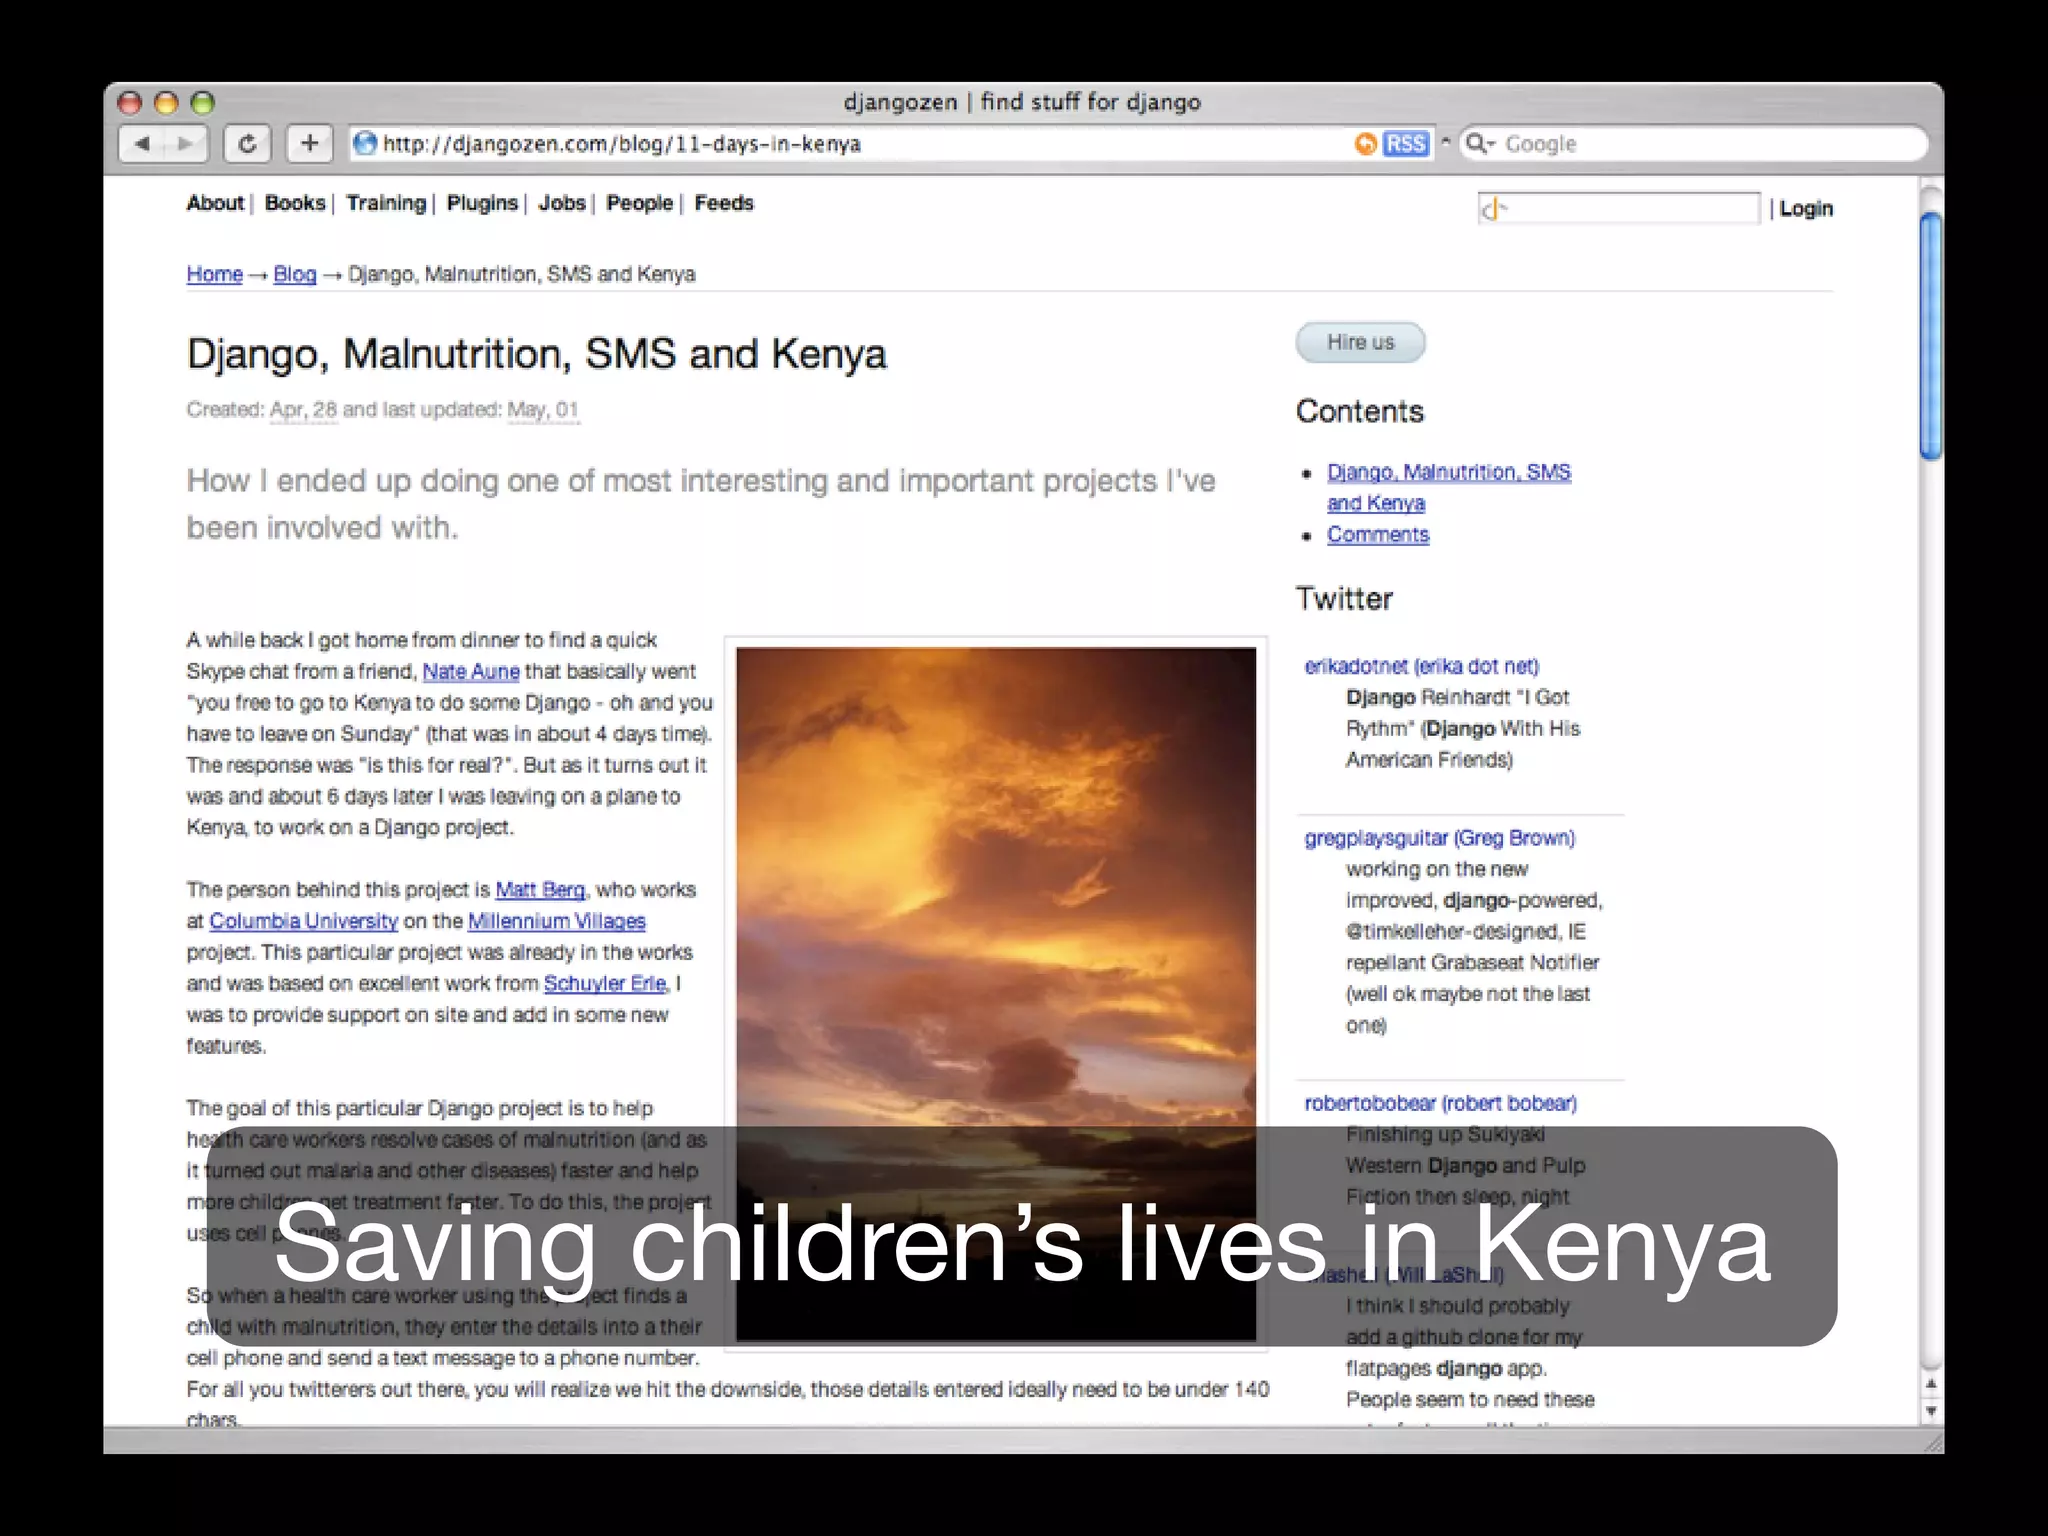This screenshot has width=2048, height=1536.
Task: Jump to Comments in Contents list
Action: (x=1378, y=535)
